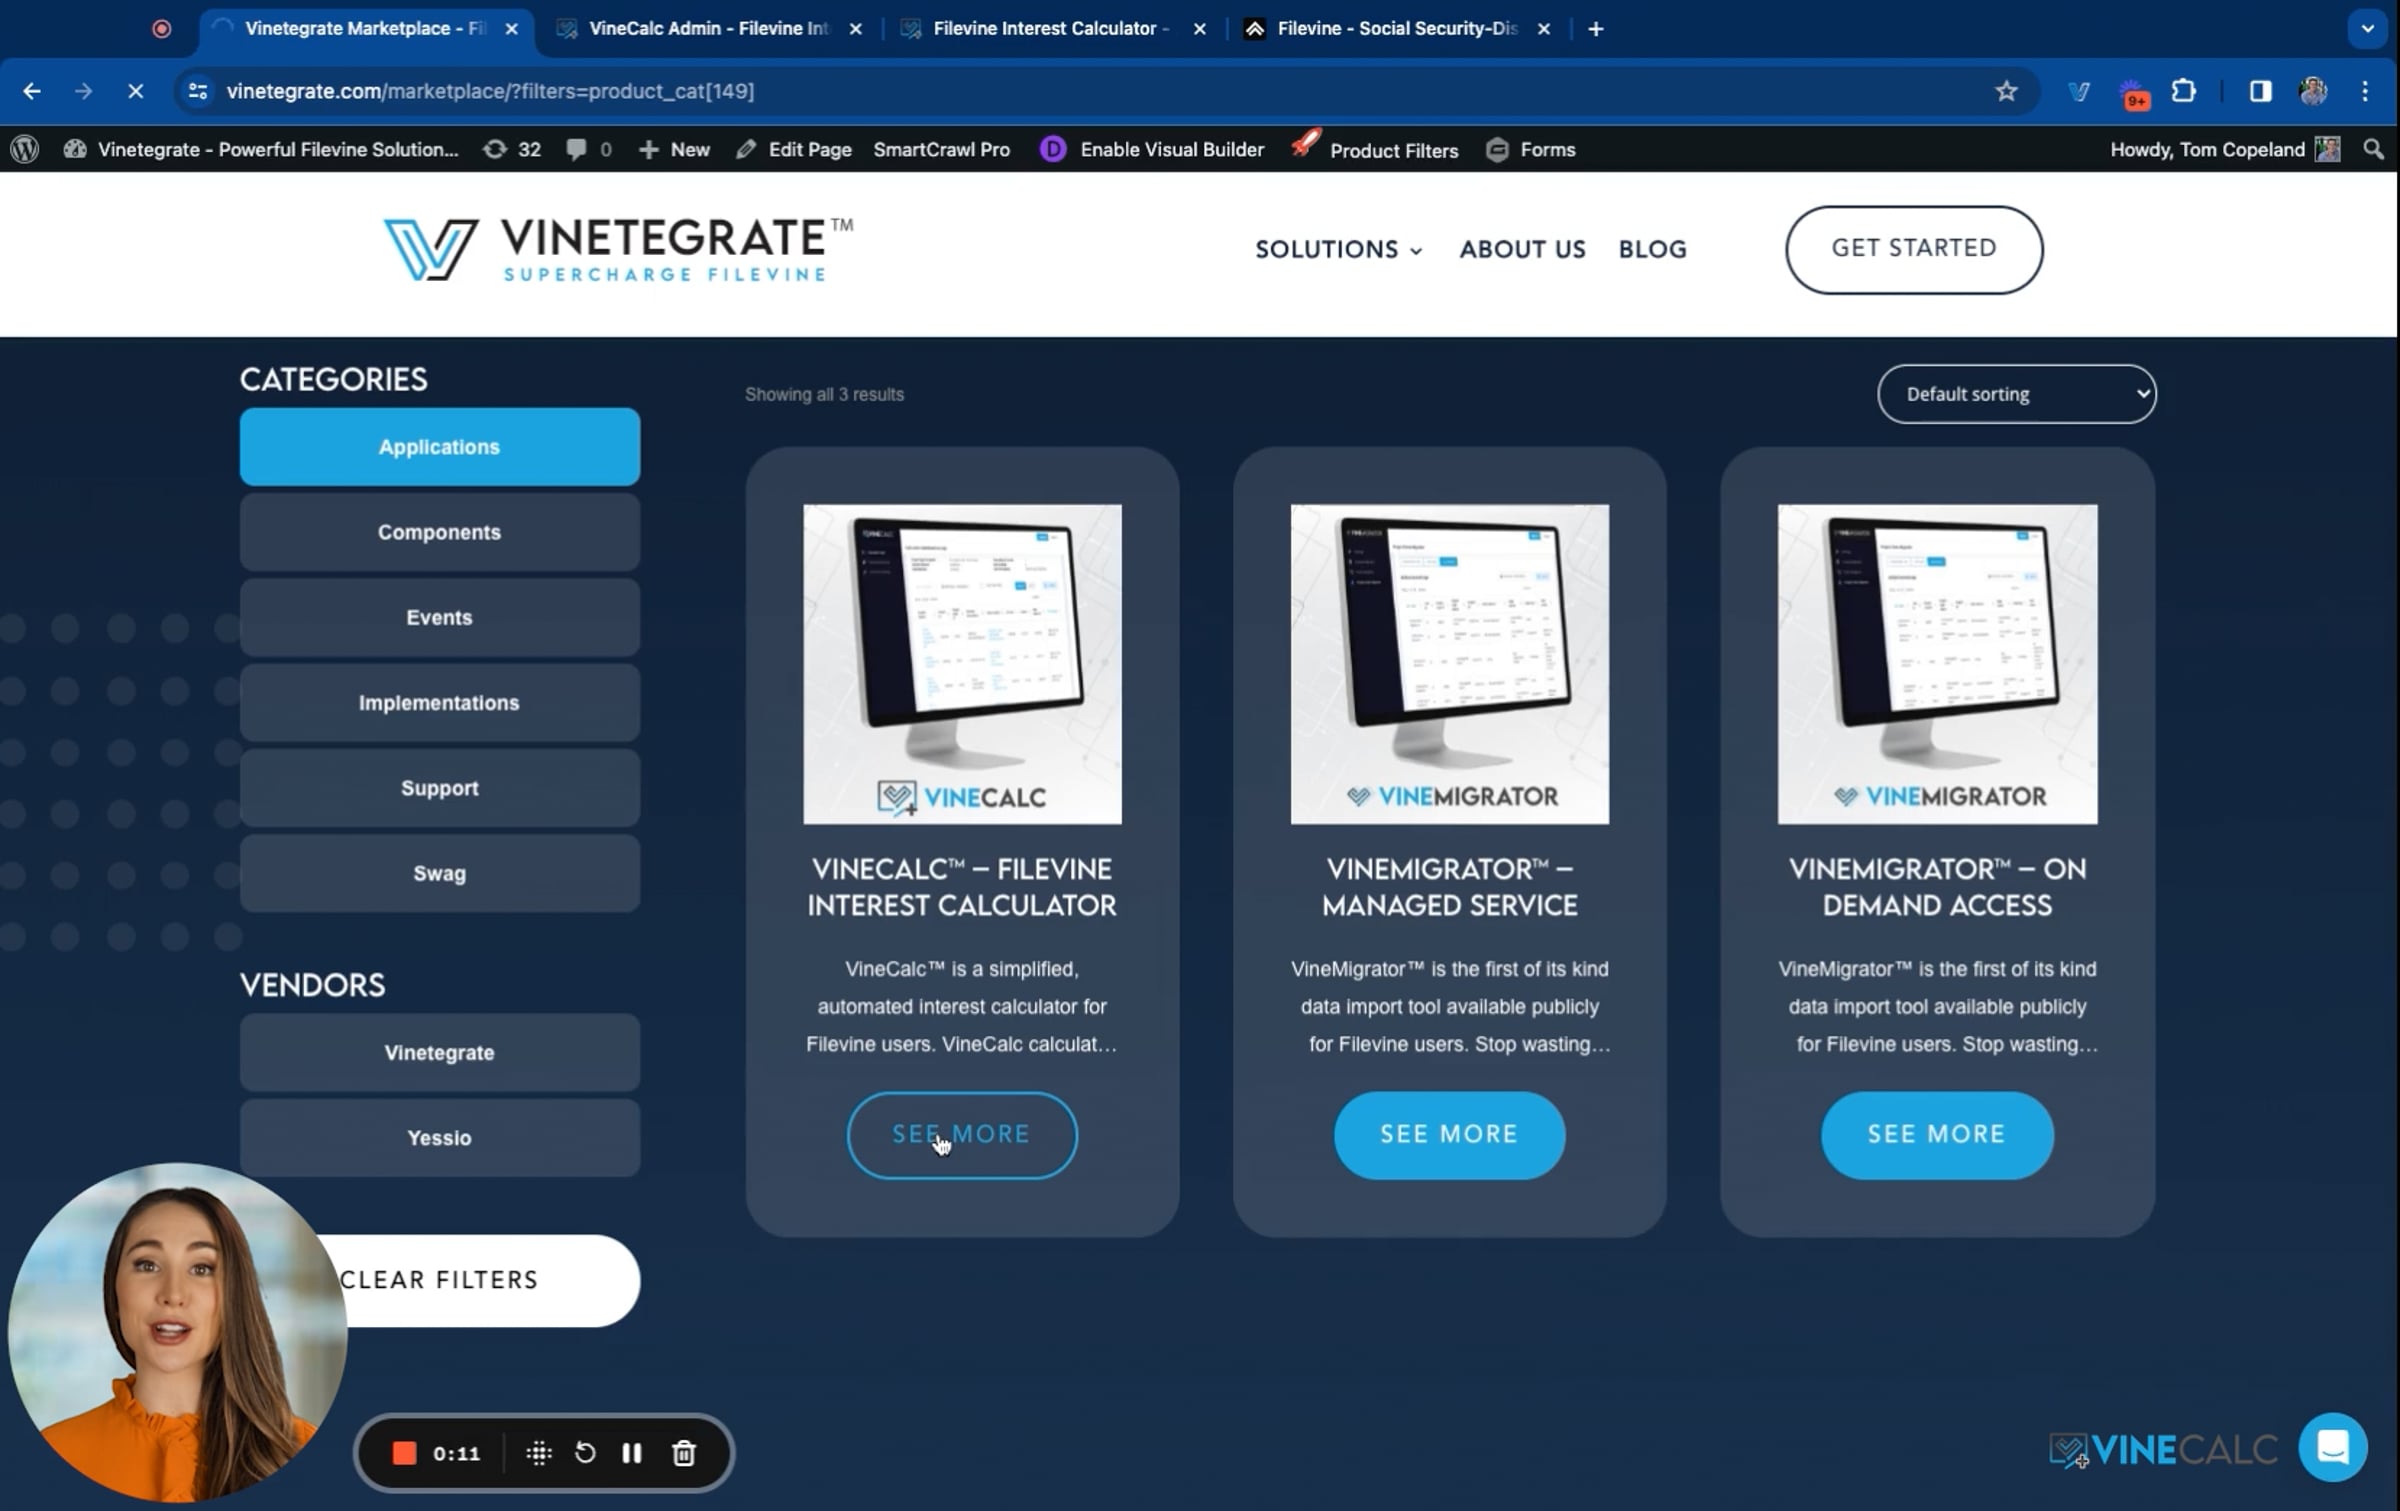Open the browser extensions puzzle icon
The width and height of the screenshot is (2400, 1511).
click(x=2184, y=91)
